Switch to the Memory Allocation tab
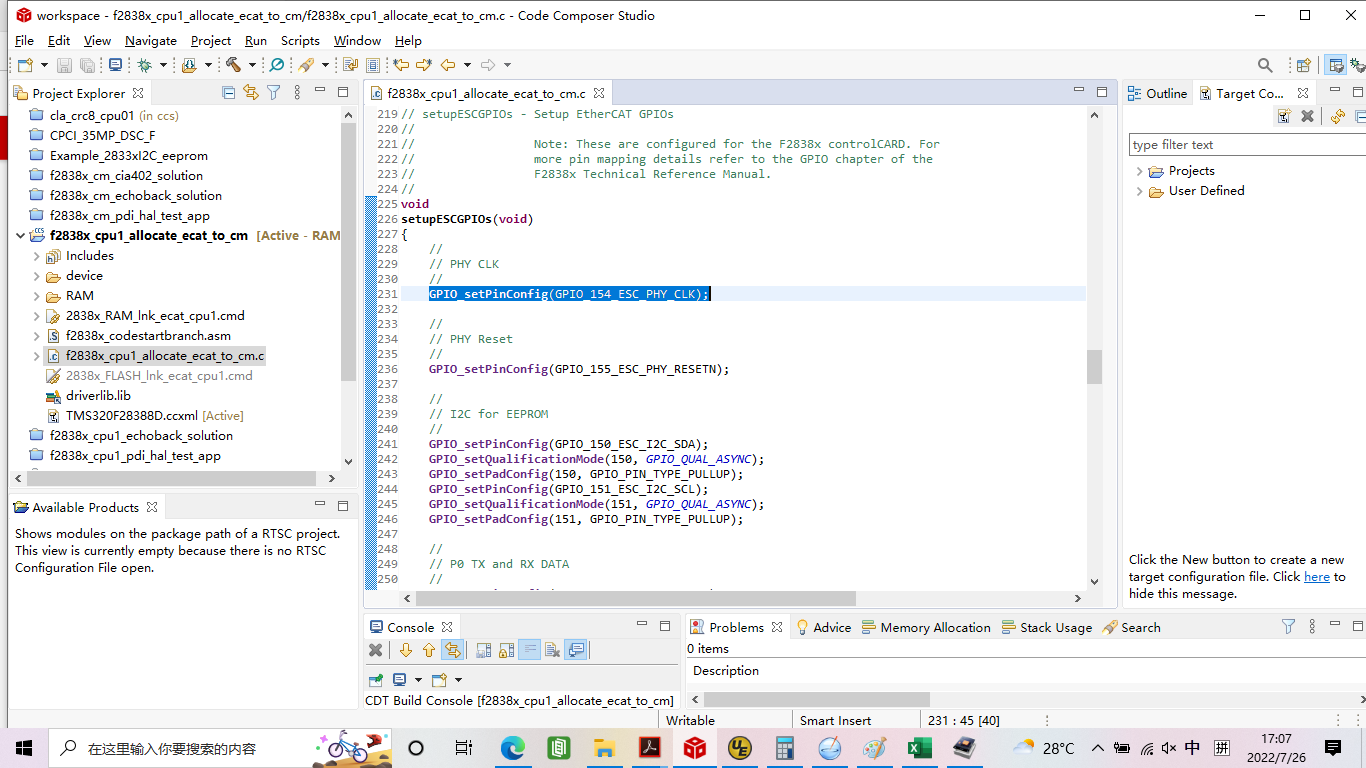 926,627
